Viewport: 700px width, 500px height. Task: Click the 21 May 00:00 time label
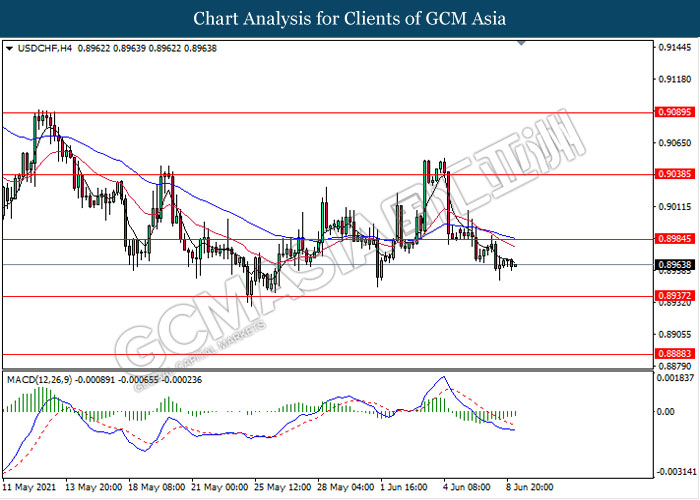[x=220, y=487]
